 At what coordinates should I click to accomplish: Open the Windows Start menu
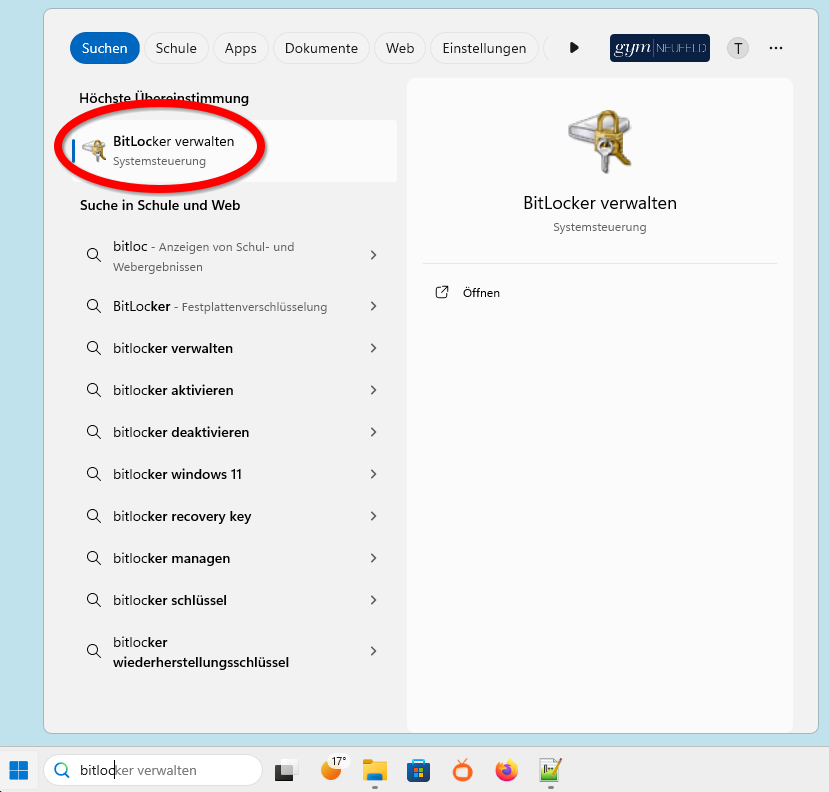18,770
